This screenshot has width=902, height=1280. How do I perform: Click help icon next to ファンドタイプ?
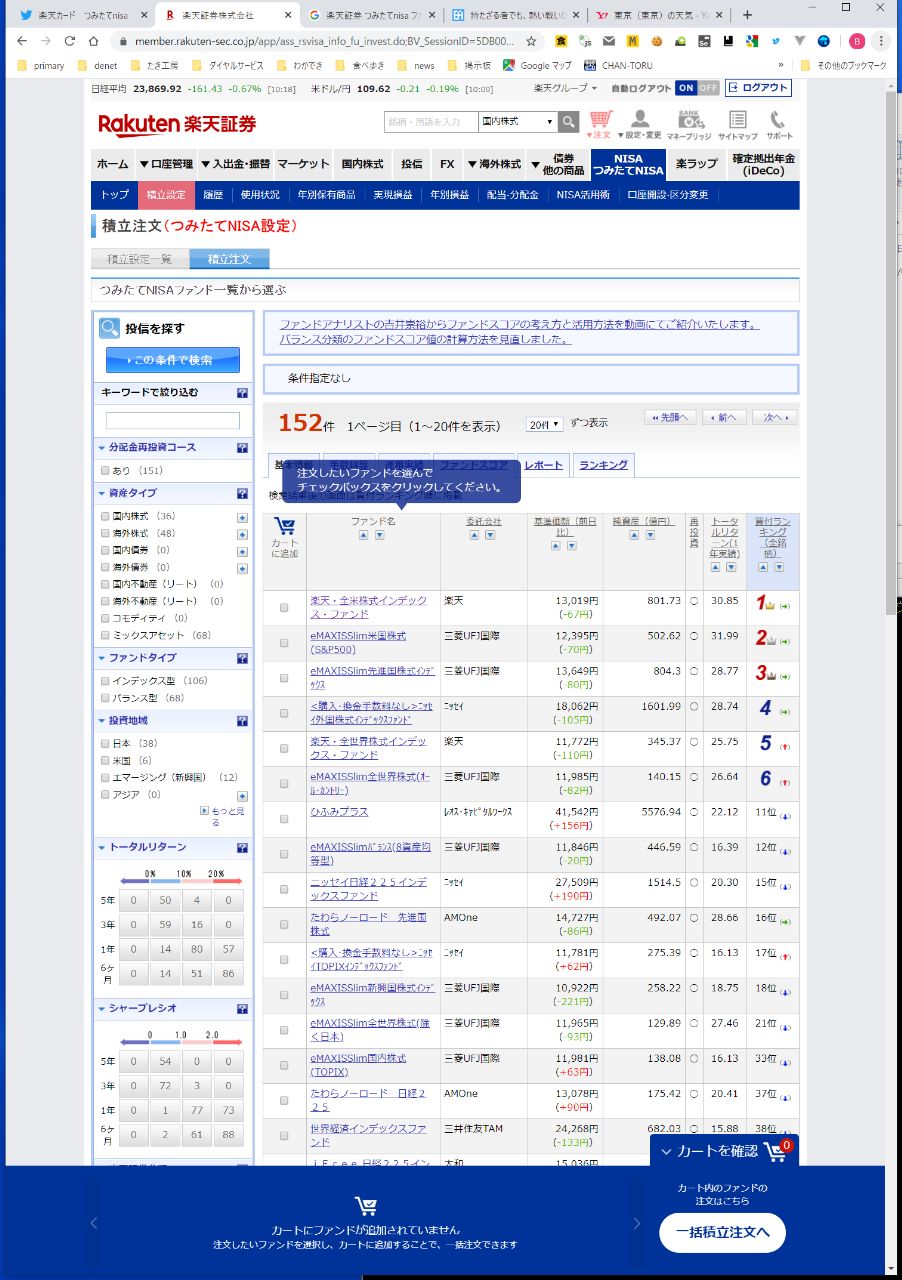(242, 658)
